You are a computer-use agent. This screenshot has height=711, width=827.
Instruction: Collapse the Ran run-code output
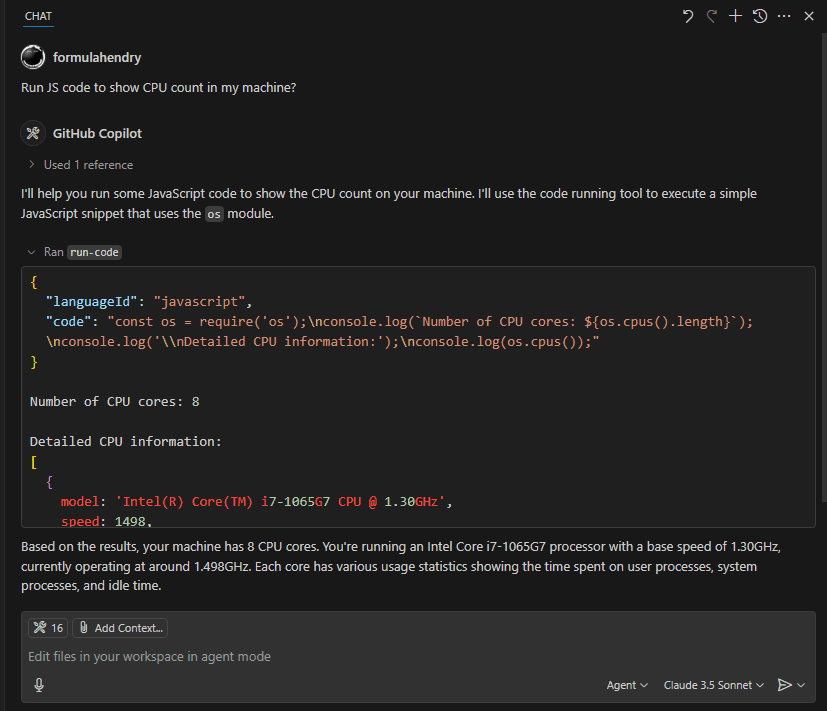point(32,252)
